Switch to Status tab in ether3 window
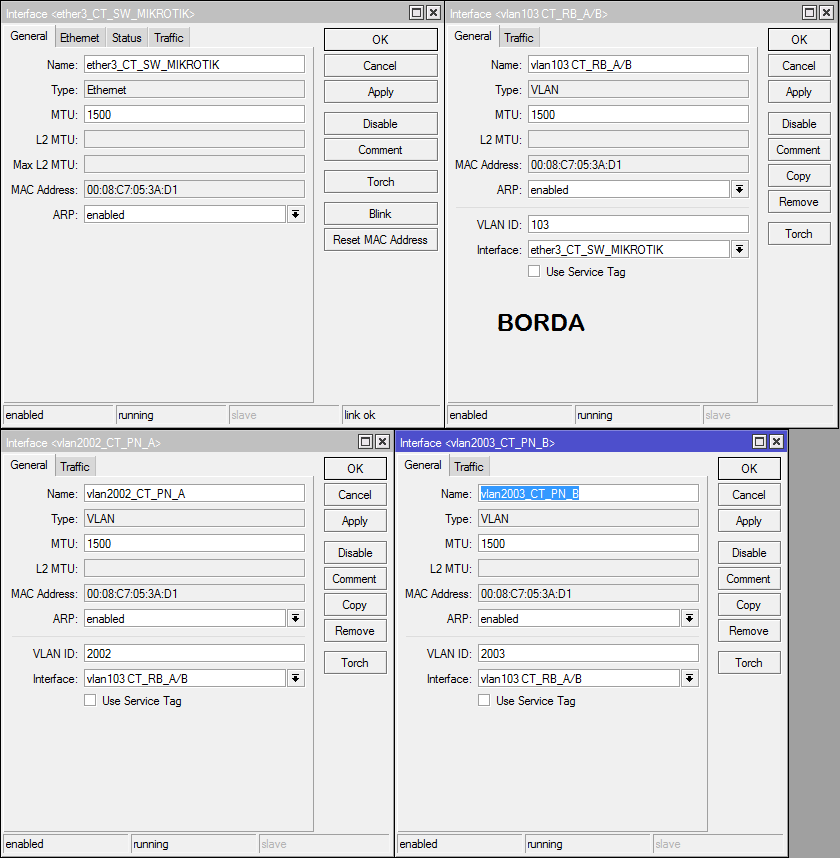The width and height of the screenshot is (840, 858). click(127, 38)
